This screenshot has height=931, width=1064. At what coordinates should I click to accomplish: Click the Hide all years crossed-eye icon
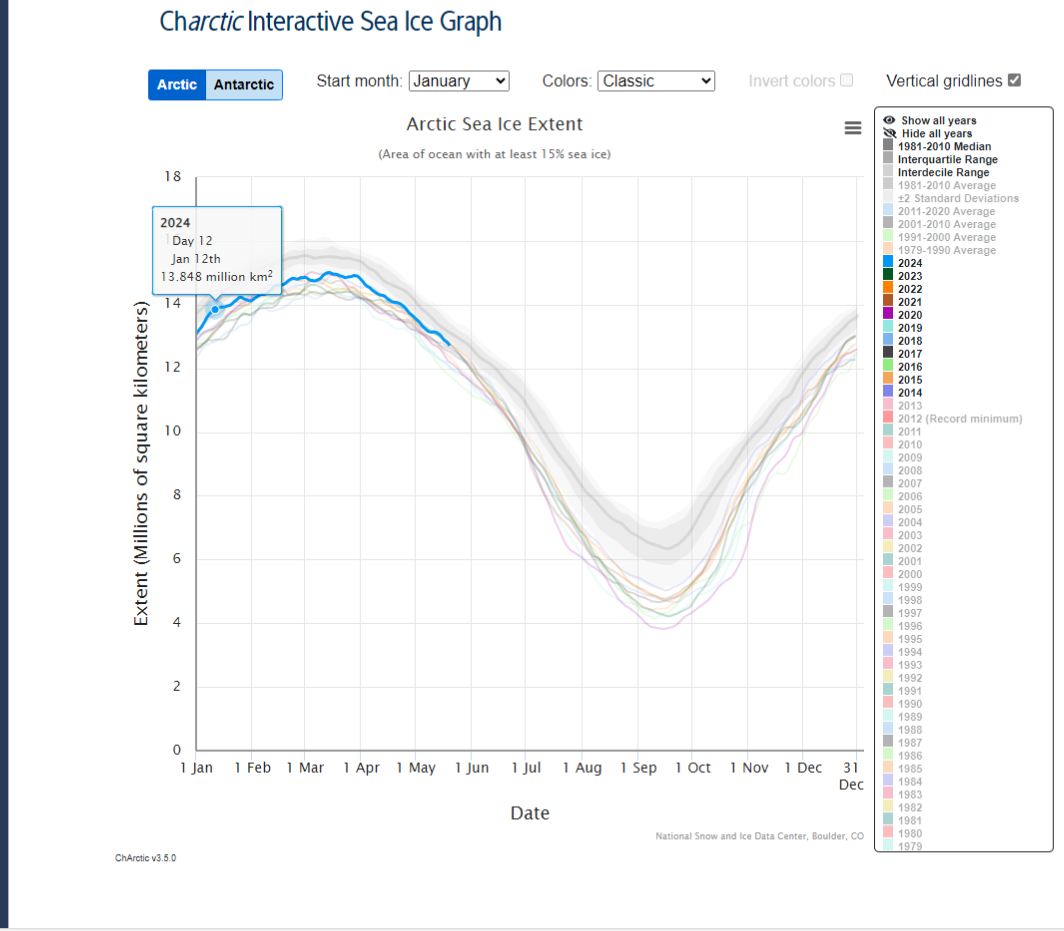tap(889, 133)
